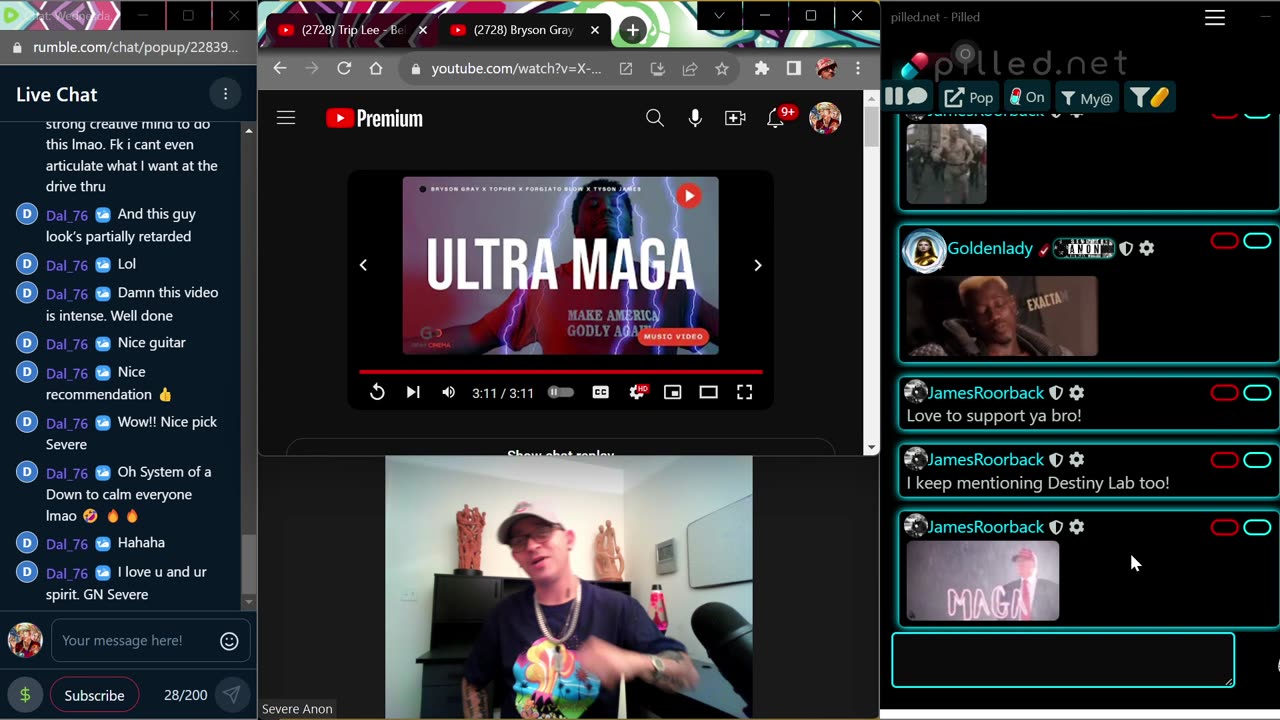Click Live Chat scrollbar down arrow
The image size is (1280, 720).
[x=249, y=603]
